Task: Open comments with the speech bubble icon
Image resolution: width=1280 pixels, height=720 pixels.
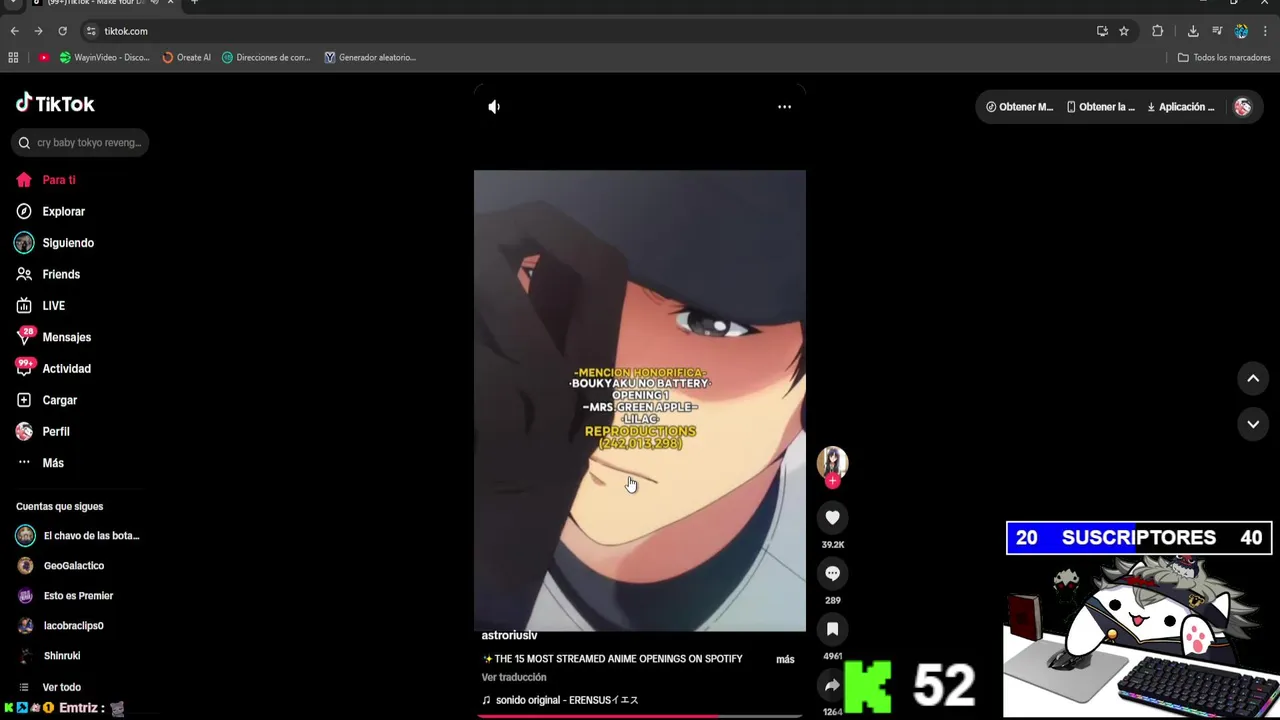Action: point(832,573)
